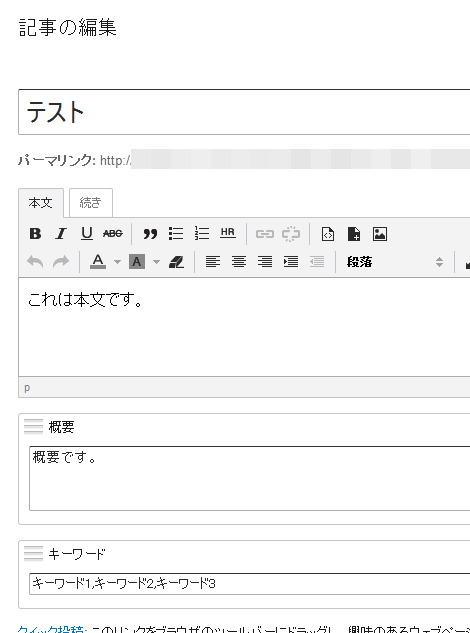Click the 記事の編集 heading

pos(68,27)
